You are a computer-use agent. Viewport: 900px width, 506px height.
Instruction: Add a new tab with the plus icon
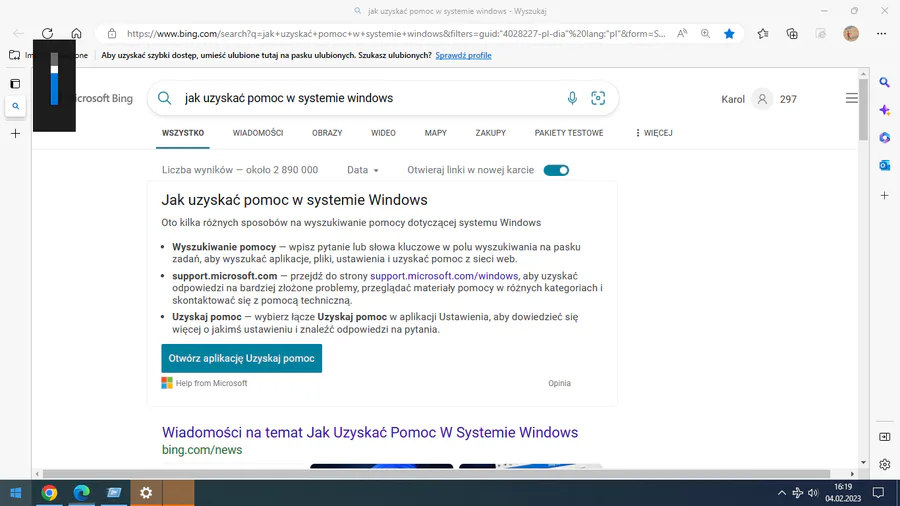coord(15,134)
